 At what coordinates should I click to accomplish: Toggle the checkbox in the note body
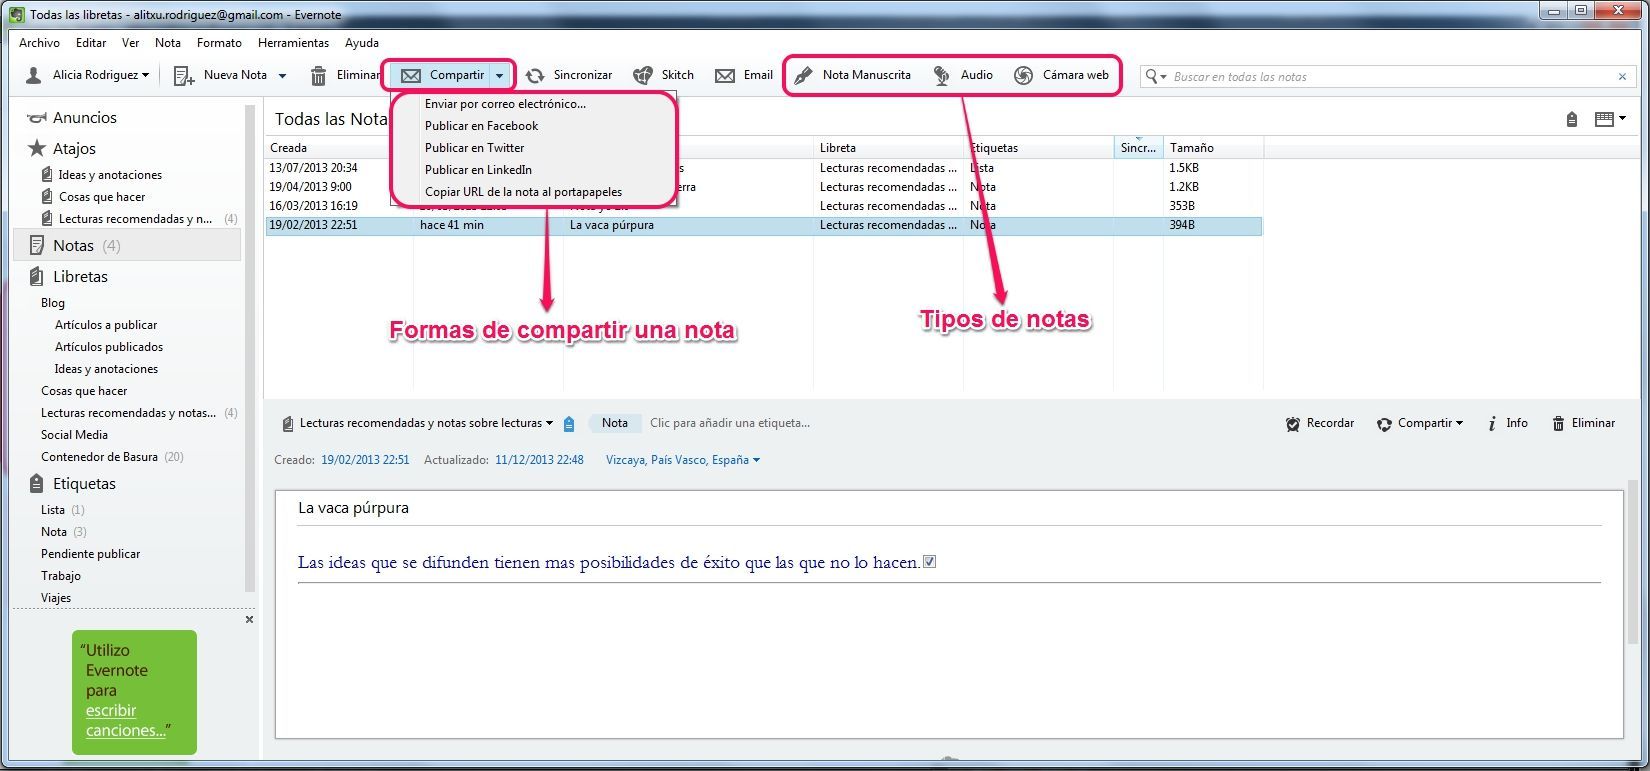pos(930,562)
